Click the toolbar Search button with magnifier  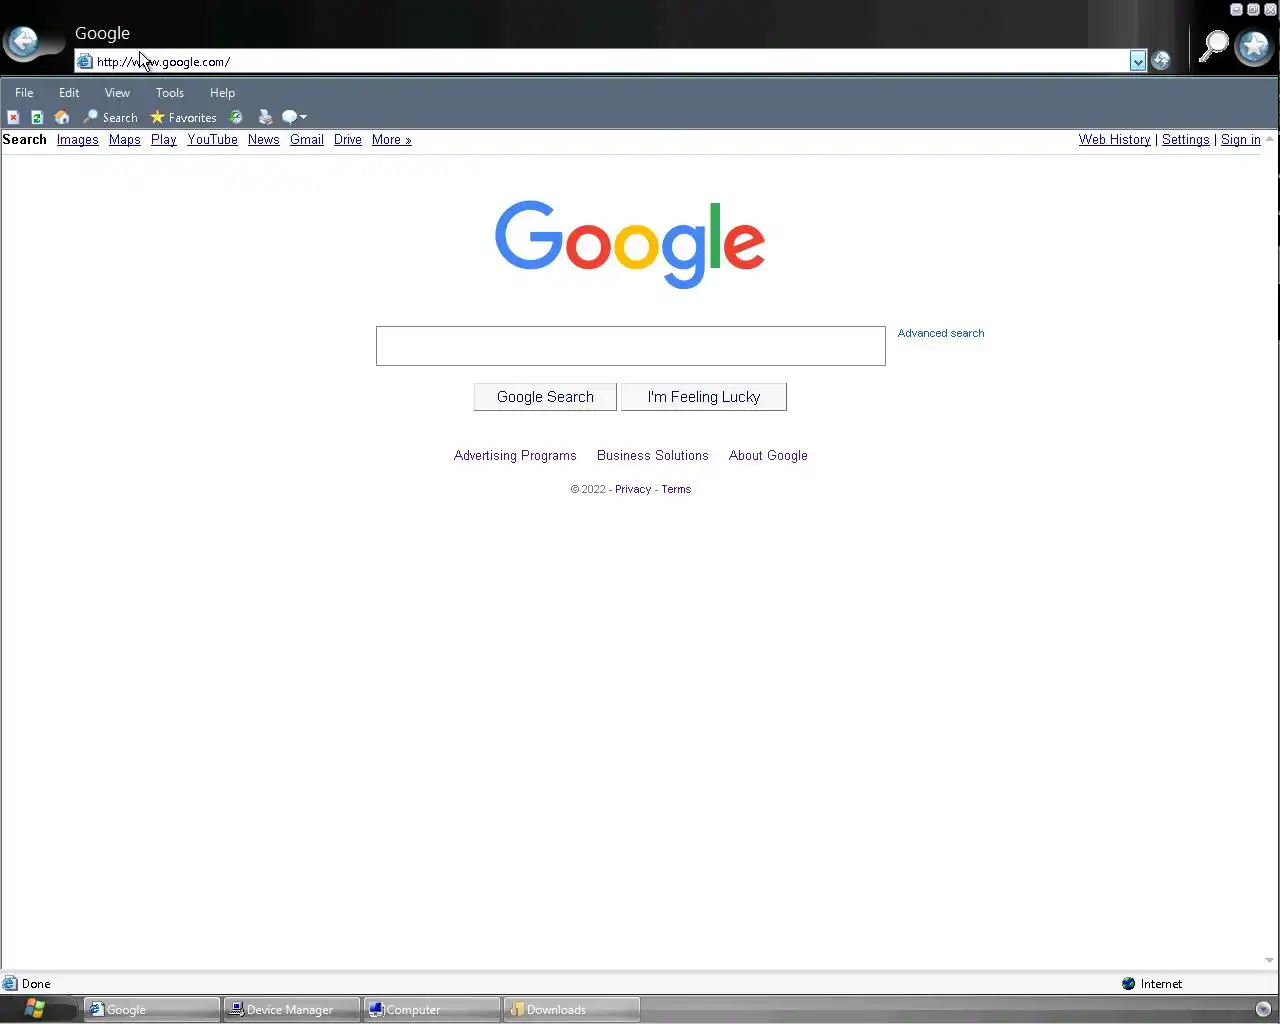click(111, 117)
